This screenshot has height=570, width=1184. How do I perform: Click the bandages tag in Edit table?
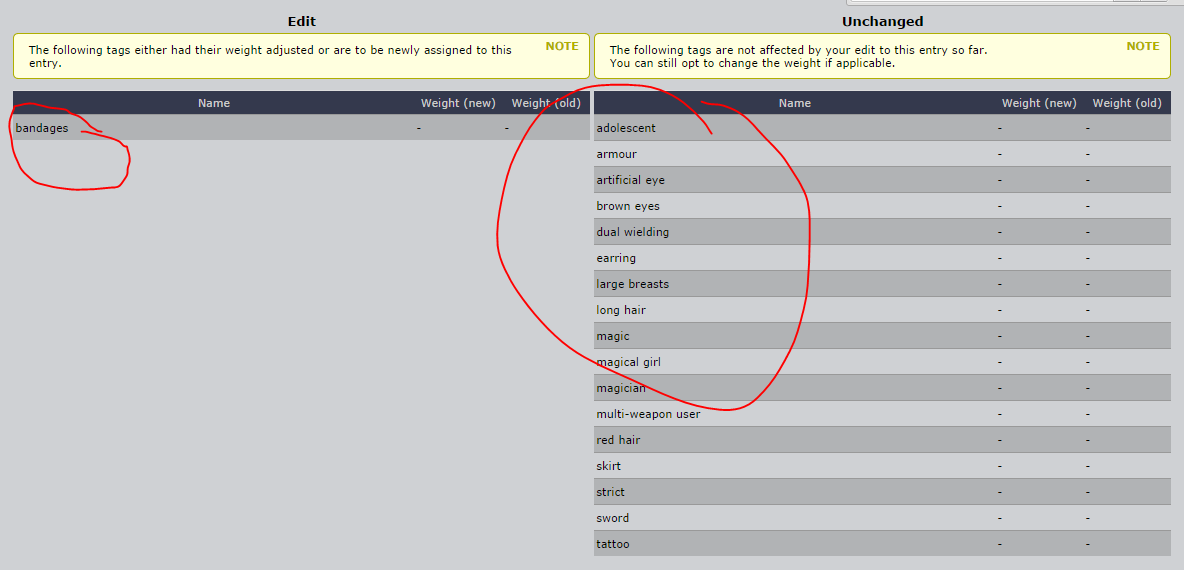(x=42, y=128)
